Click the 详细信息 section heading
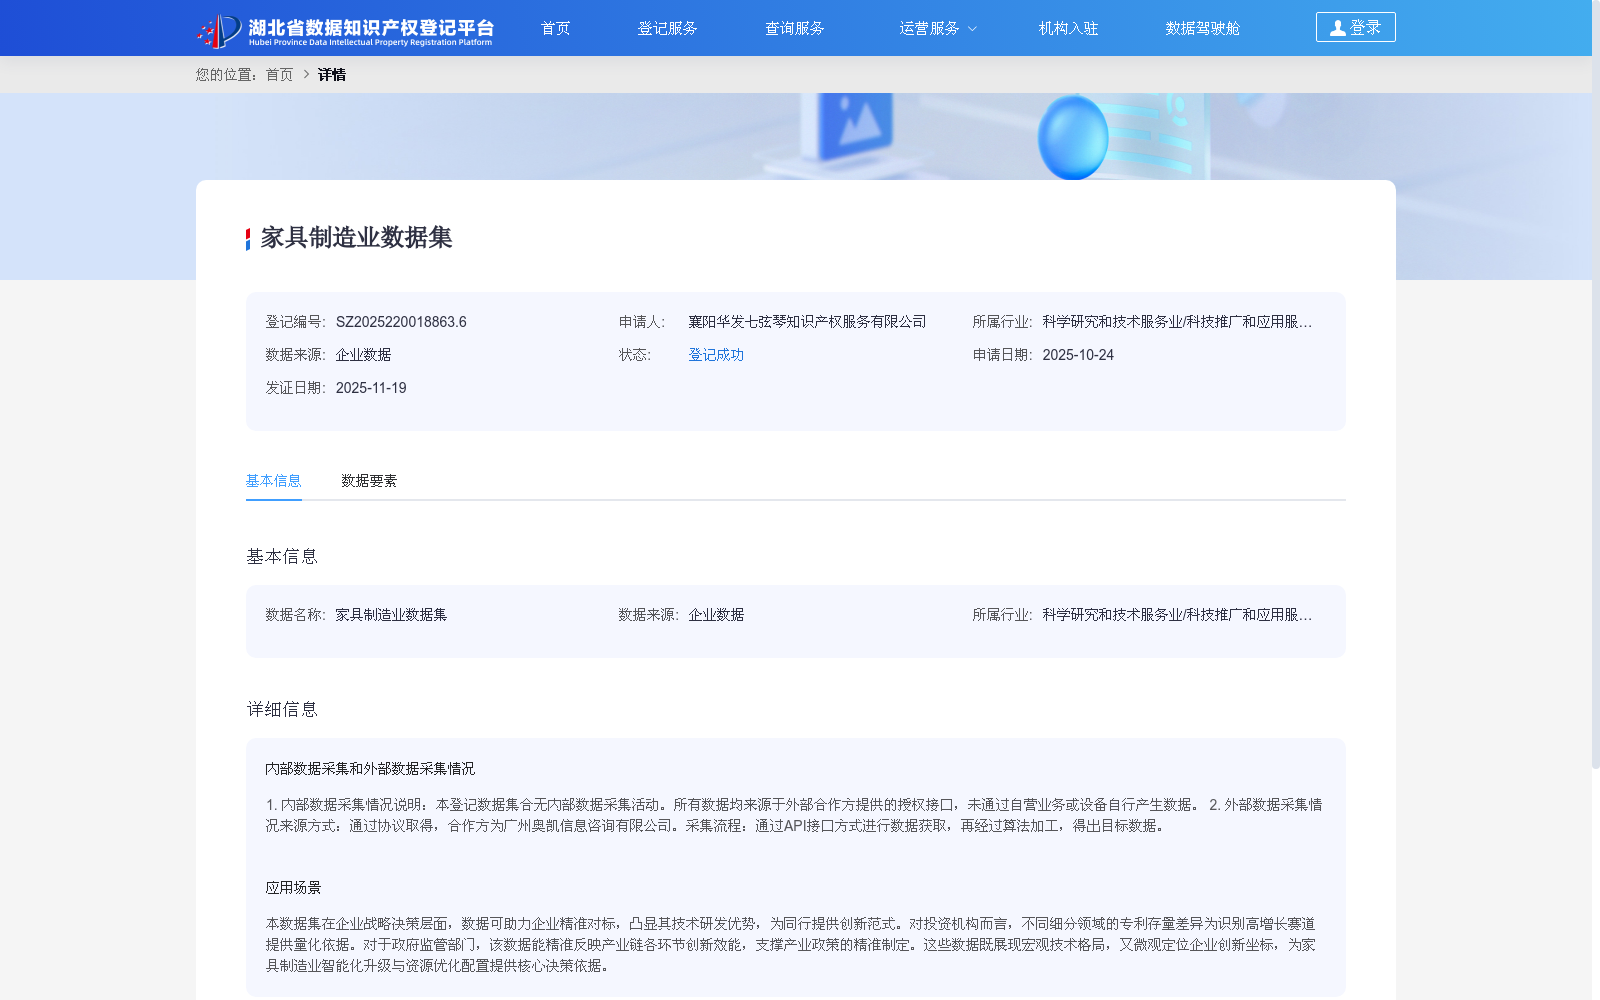 (282, 709)
